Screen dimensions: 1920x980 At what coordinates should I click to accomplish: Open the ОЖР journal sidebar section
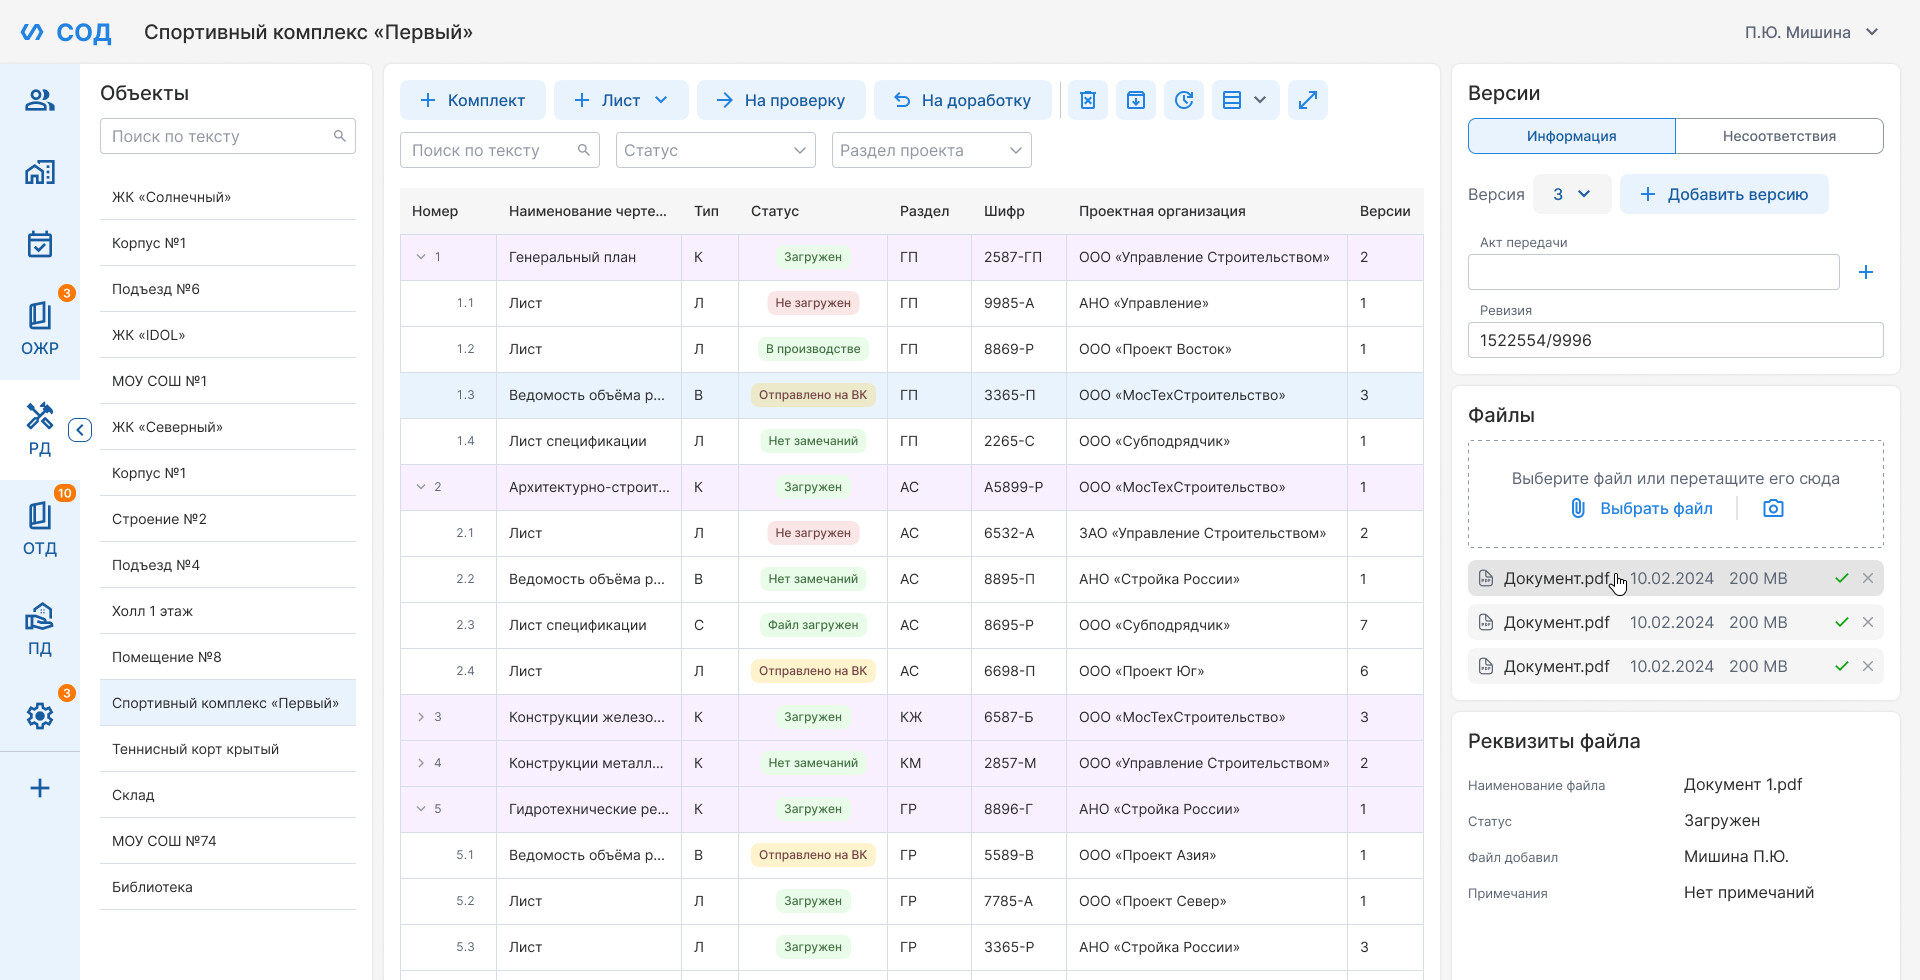40,329
